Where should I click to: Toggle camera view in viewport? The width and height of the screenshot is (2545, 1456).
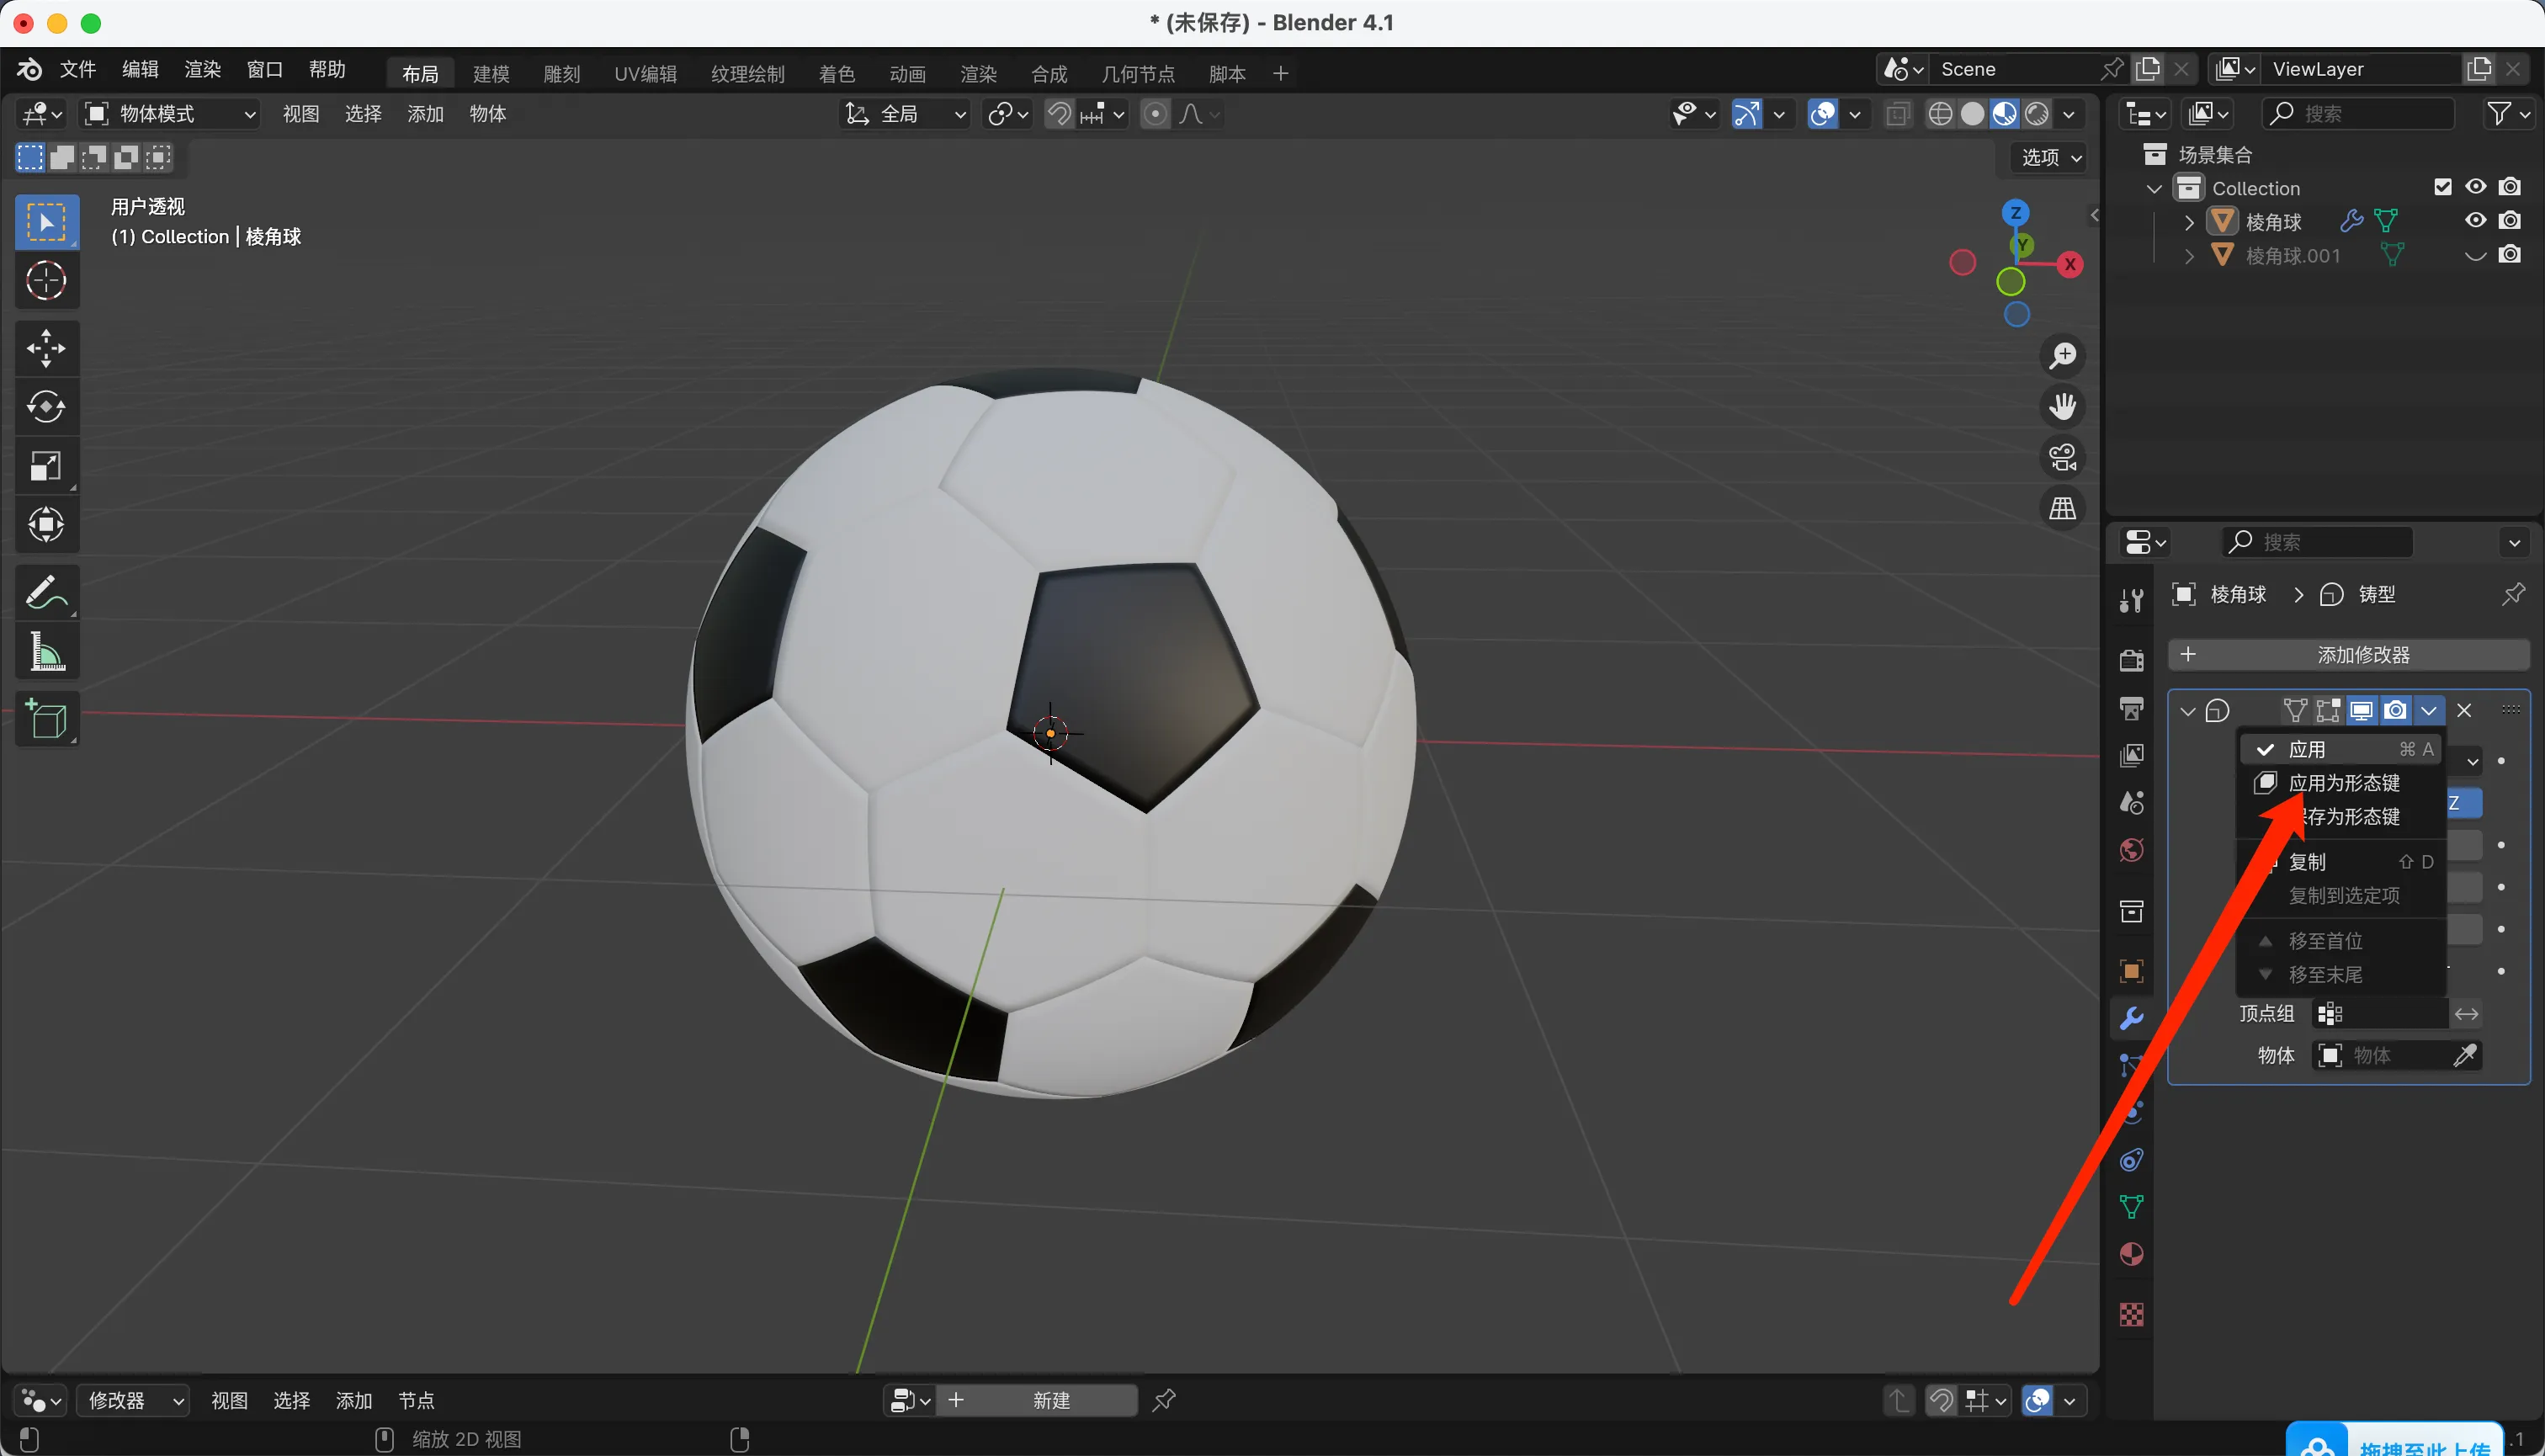[2062, 458]
